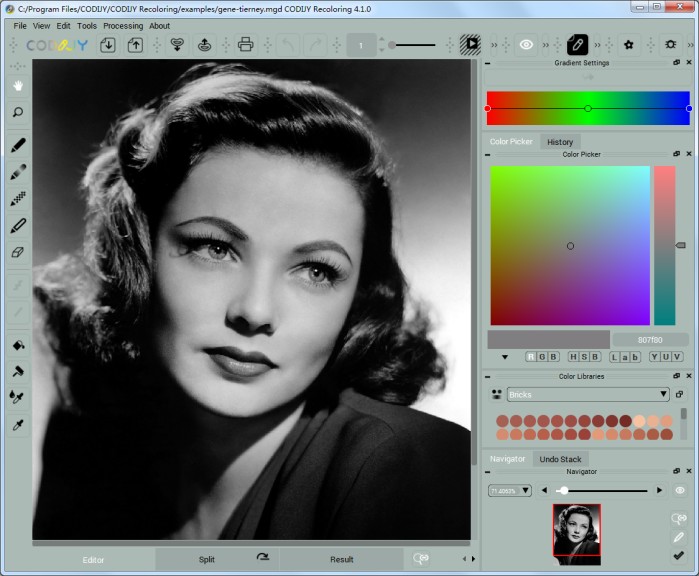Click the paint roller tool icon
Viewport: 699px width, 576px height.
pyautogui.click(x=18, y=371)
